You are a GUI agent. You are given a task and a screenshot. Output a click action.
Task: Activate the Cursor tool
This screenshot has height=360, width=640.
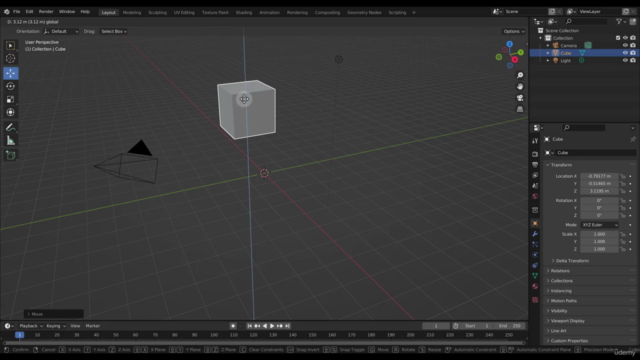click(11, 58)
